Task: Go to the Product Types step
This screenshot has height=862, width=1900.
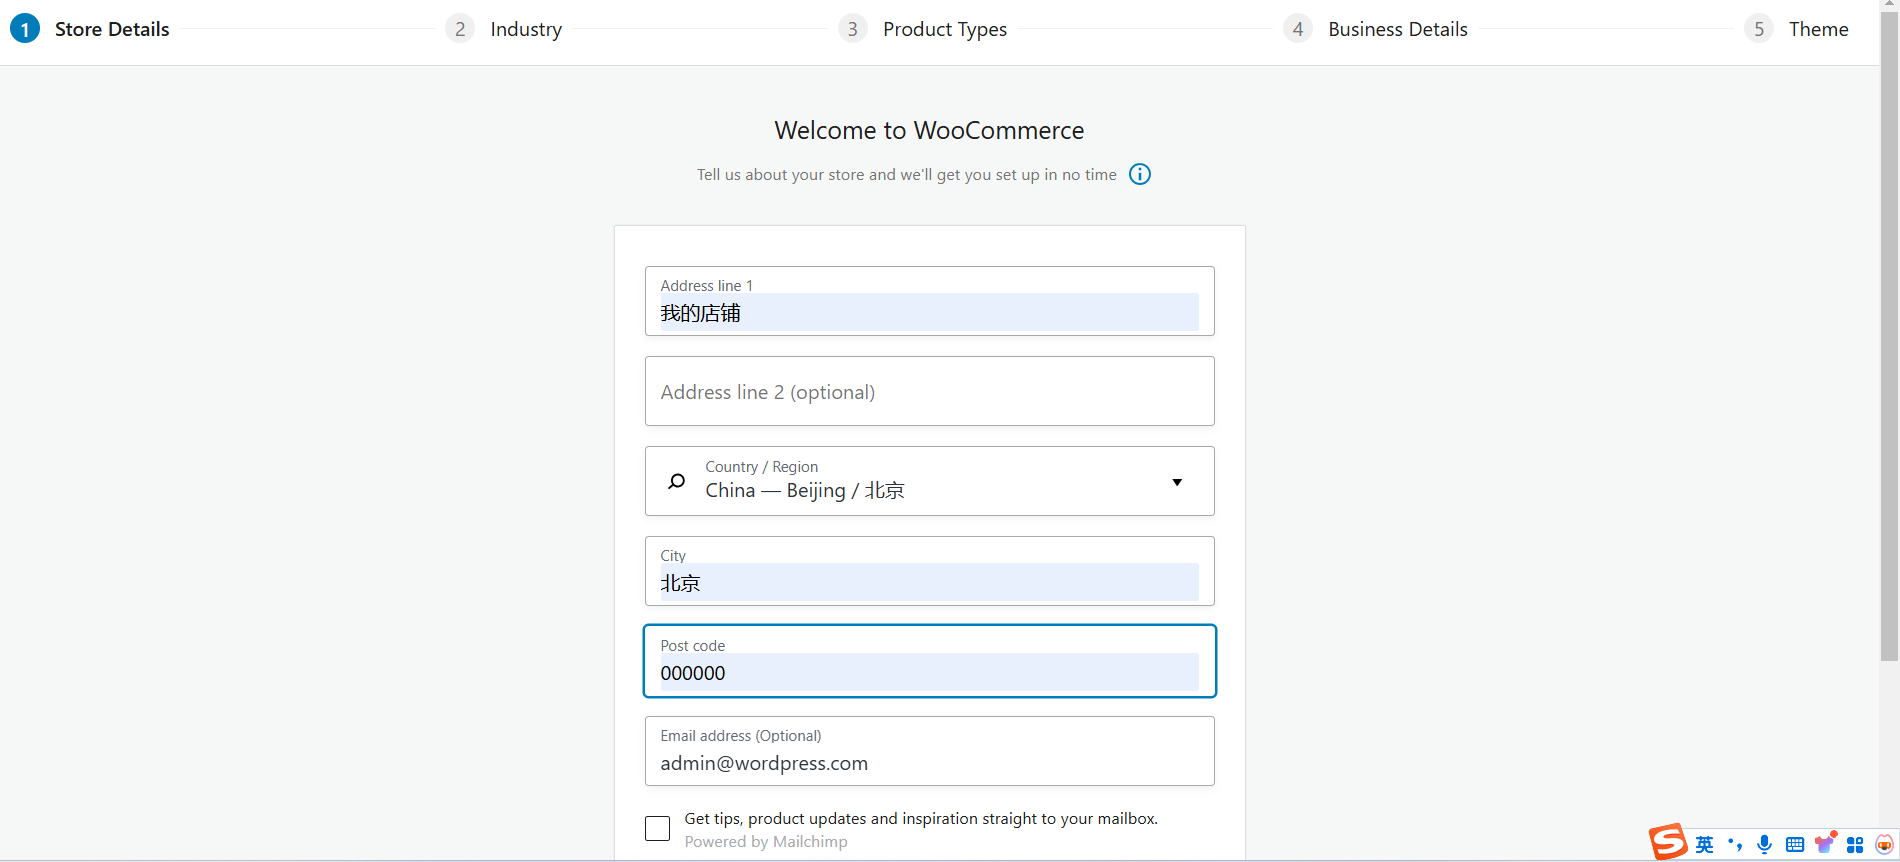Action: tap(944, 29)
